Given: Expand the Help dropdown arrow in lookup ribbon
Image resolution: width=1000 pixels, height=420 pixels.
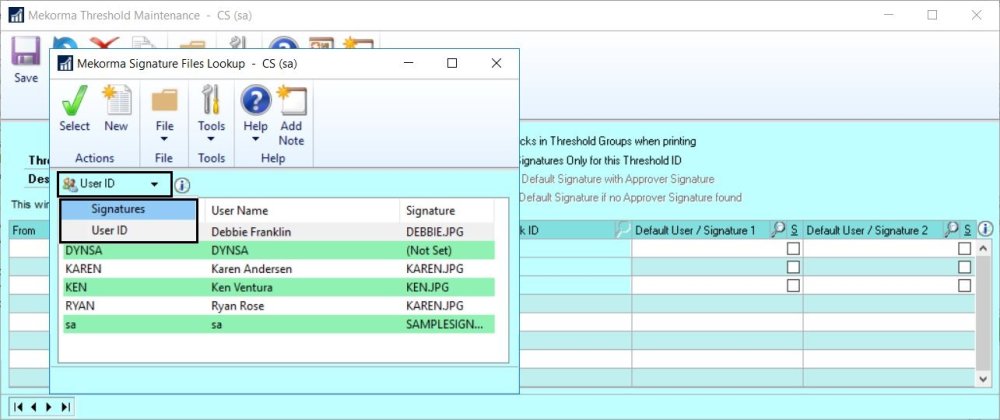Looking at the screenshot, I should [255, 139].
